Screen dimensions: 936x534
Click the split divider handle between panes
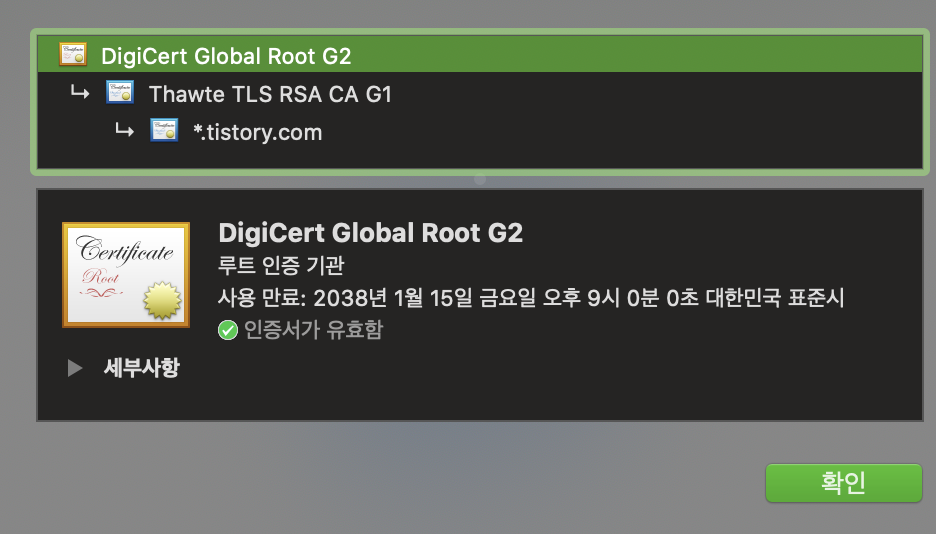(480, 179)
